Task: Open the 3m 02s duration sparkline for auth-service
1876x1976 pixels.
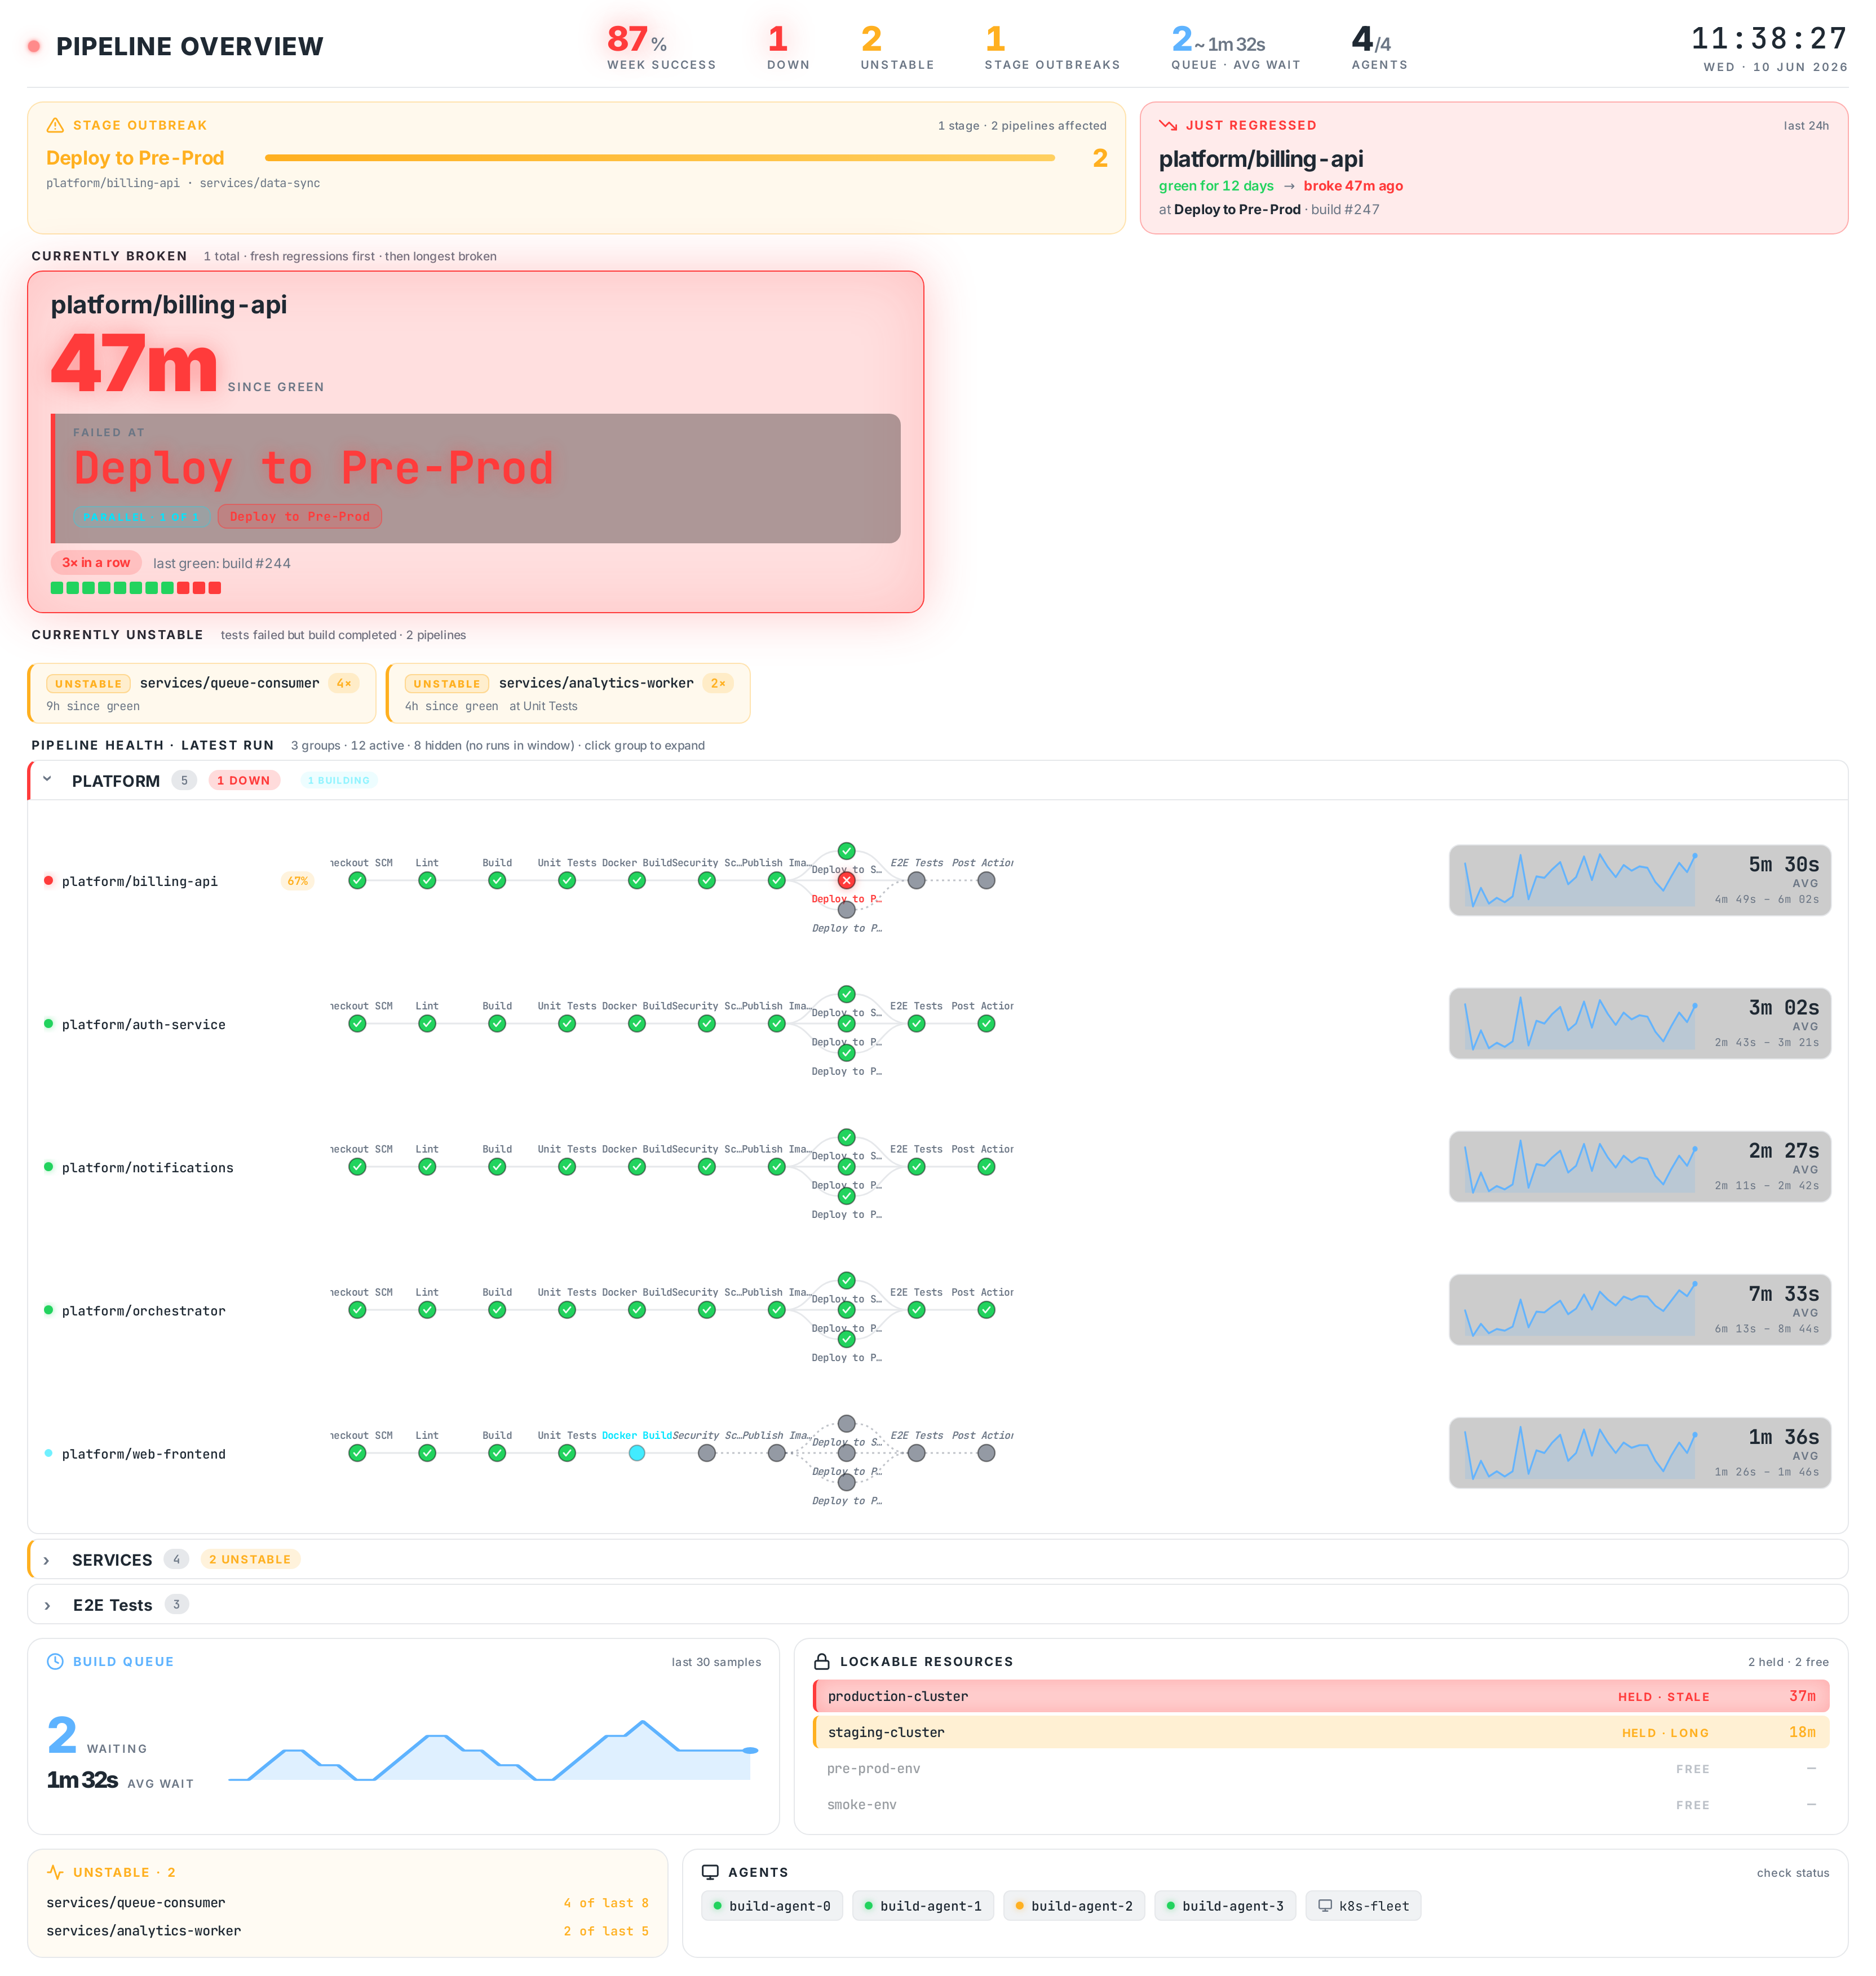Action: [1639, 1023]
